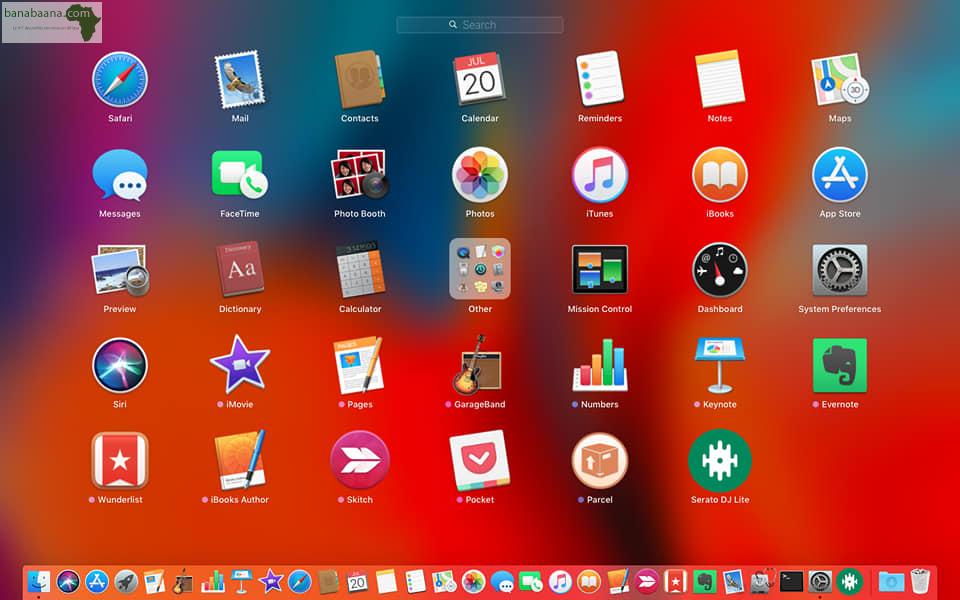Screen dimensions: 960x600
Task: Open Pages from the Dock
Action: pos(154,581)
